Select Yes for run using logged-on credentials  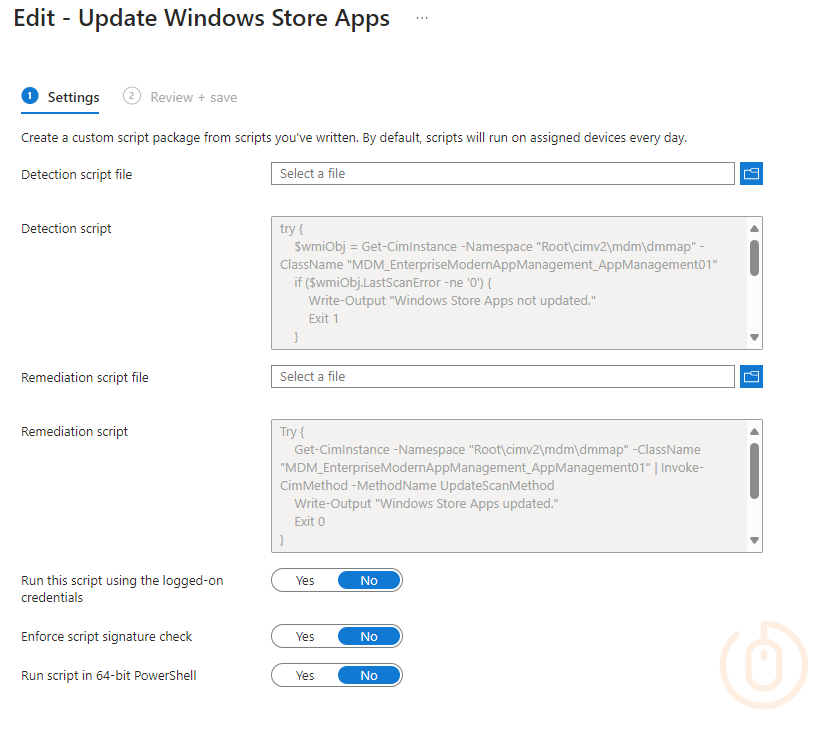(305, 581)
